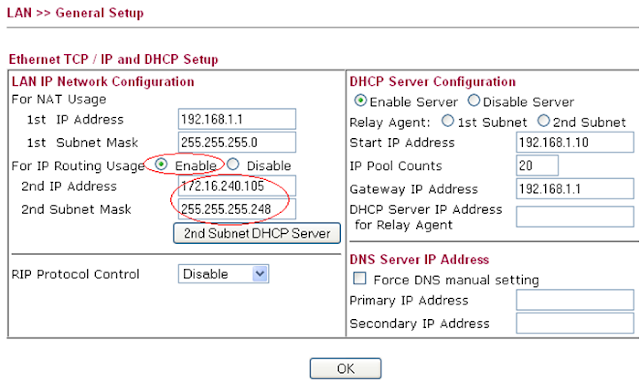The image size is (640, 383).
Task: Click the 'RIP Protocol Control' label
Action: [76, 274]
